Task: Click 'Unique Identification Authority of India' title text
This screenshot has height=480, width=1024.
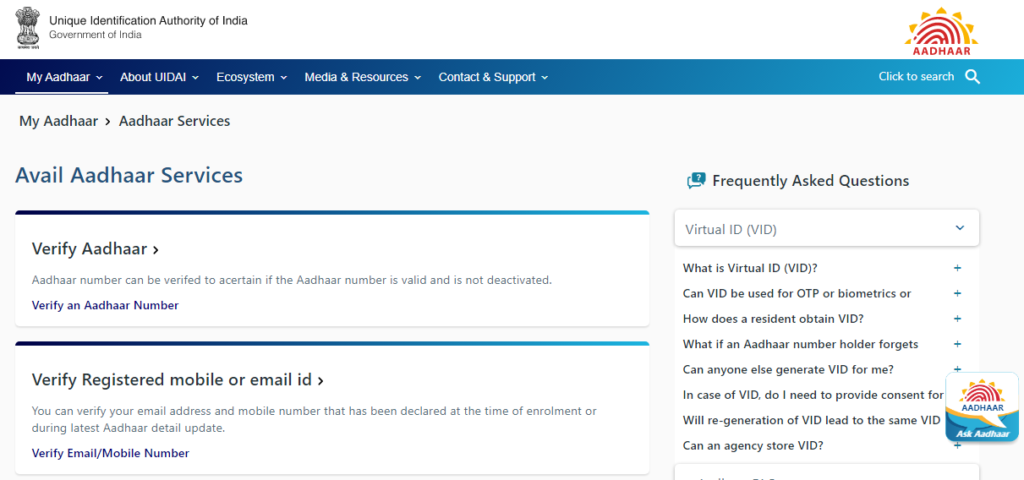Action: coord(148,20)
